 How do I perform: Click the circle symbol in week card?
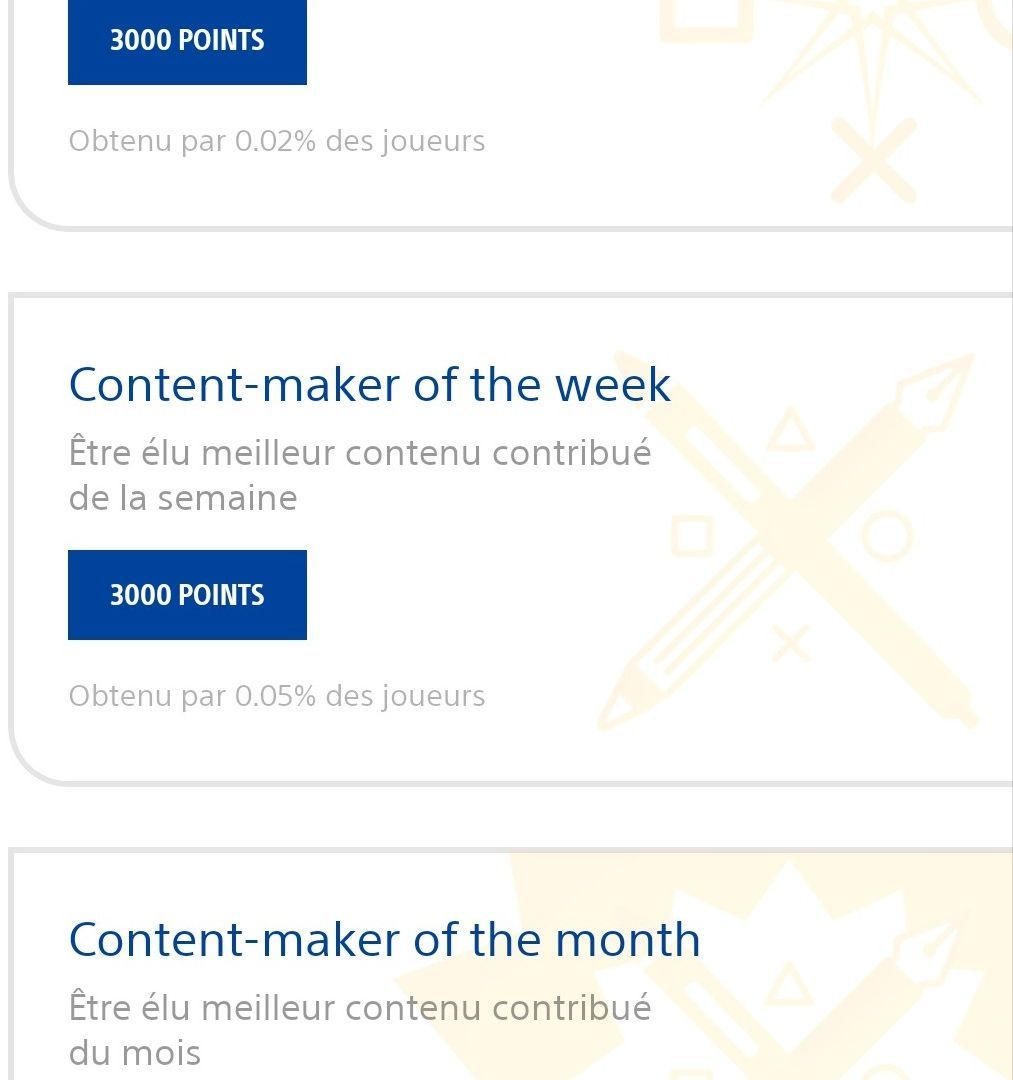tap(887, 536)
